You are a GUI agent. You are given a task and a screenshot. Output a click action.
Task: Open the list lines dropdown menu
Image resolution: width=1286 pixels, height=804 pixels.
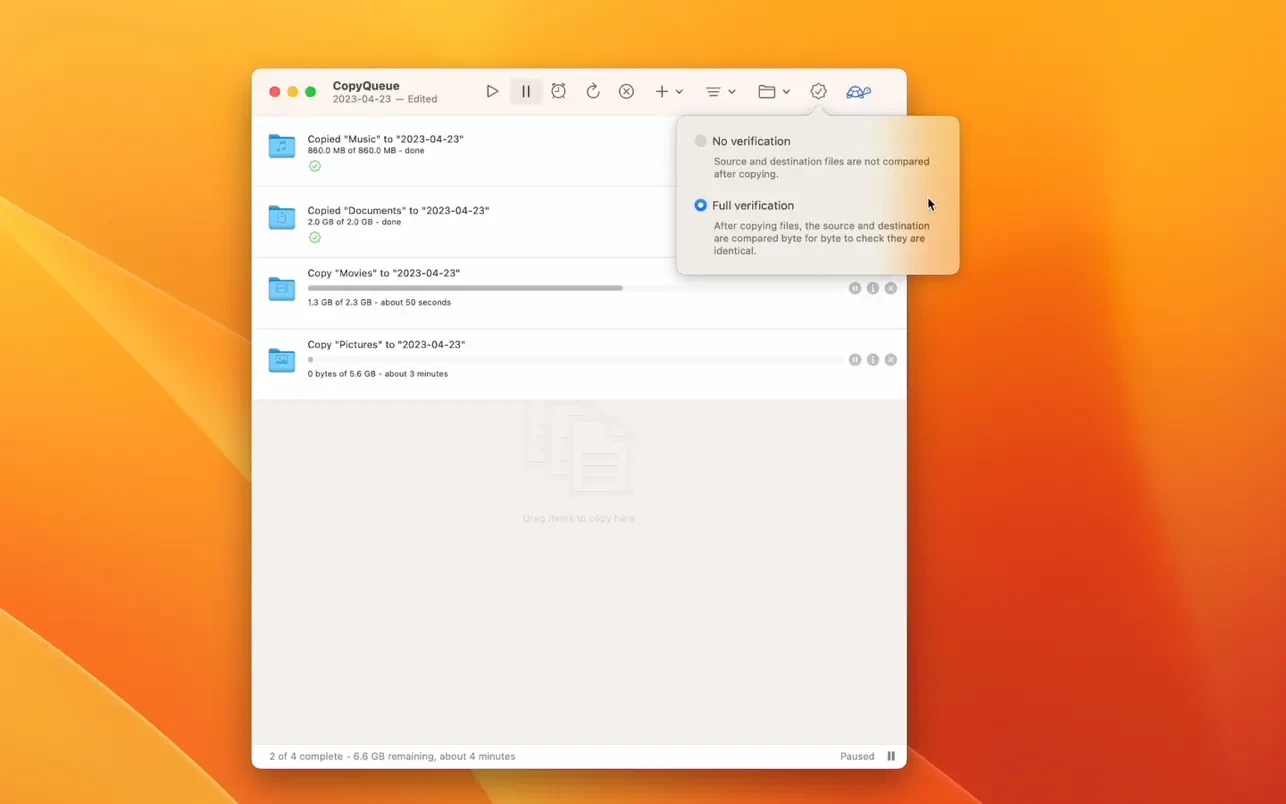[x=720, y=91]
